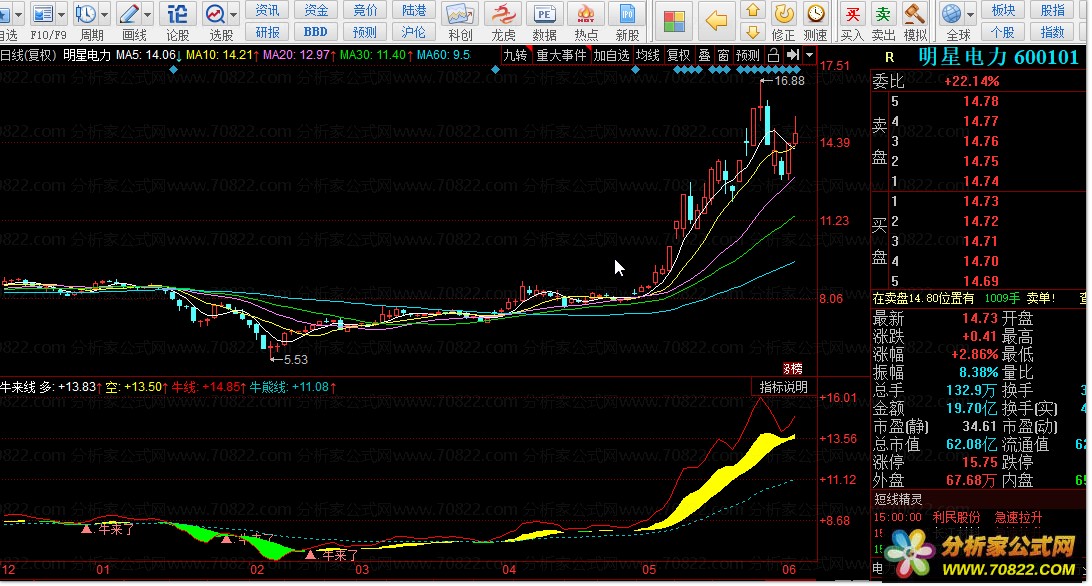1092x586 pixels.
Task: Click the 测速 speed test clock icon
Action: (816, 13)
